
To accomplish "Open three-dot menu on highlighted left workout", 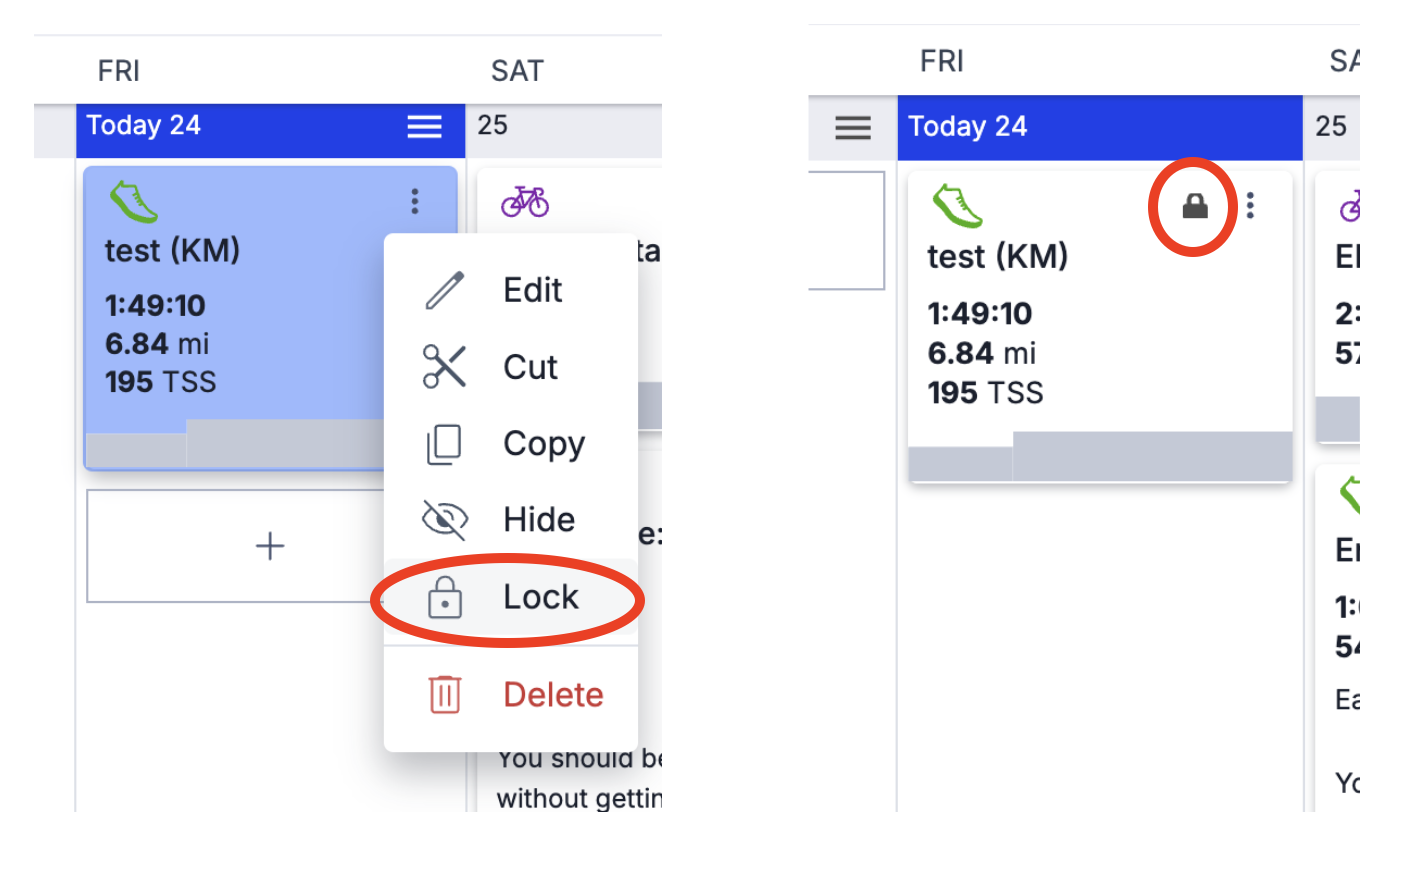I will click(415, 202).
